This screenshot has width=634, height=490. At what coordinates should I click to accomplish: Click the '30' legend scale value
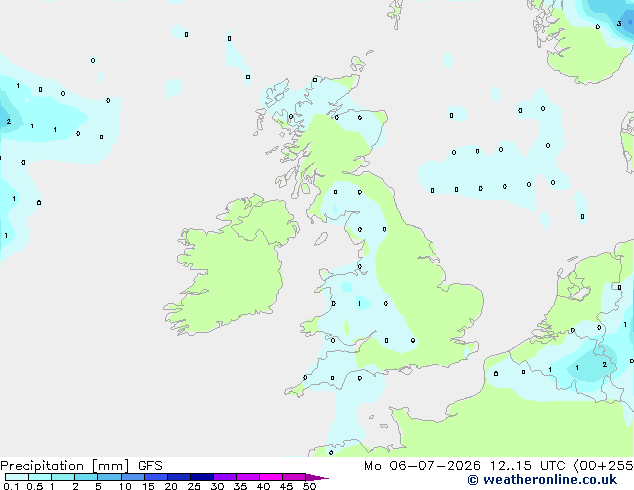point(217,486)
